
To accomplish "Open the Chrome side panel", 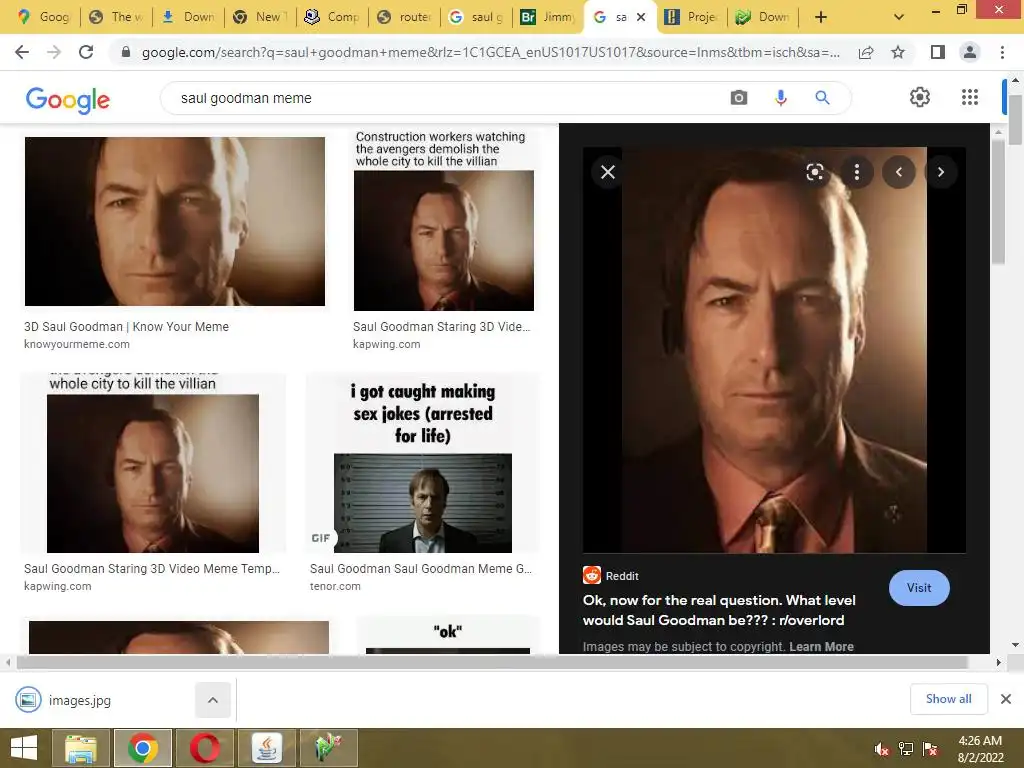I will point(938,52).
